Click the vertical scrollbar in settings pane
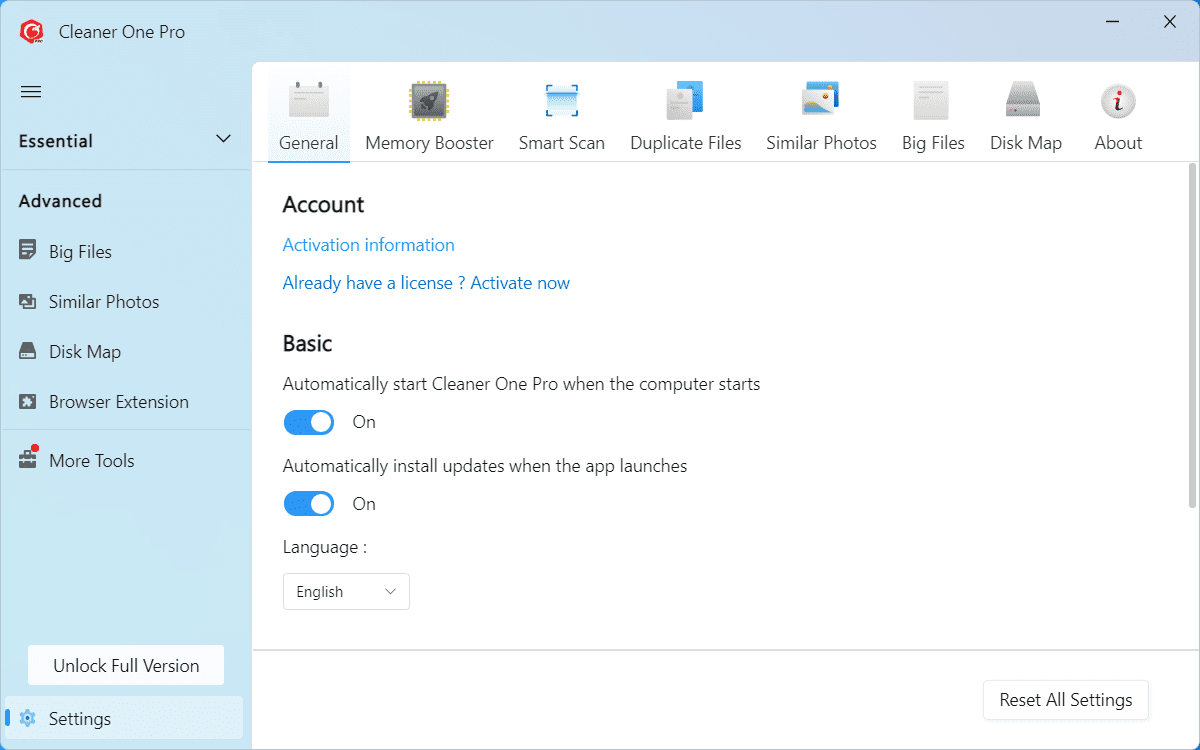Image resolution: width=1200 pixels, height=750 pixels. coord(1190,334)
